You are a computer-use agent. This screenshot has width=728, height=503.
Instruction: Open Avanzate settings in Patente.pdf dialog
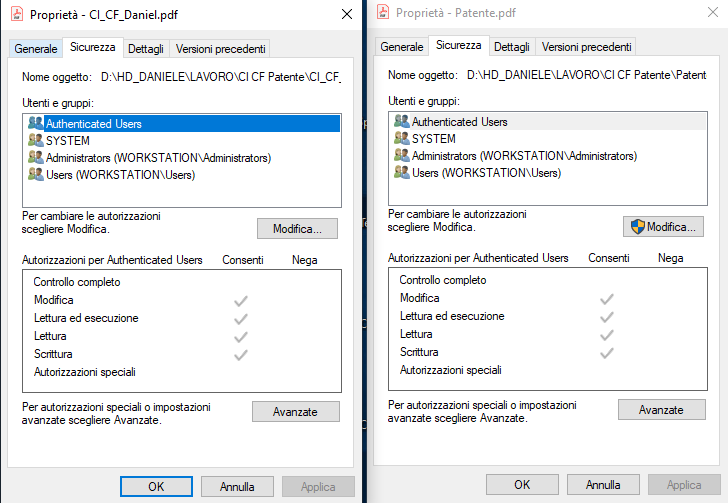[661, 410]
